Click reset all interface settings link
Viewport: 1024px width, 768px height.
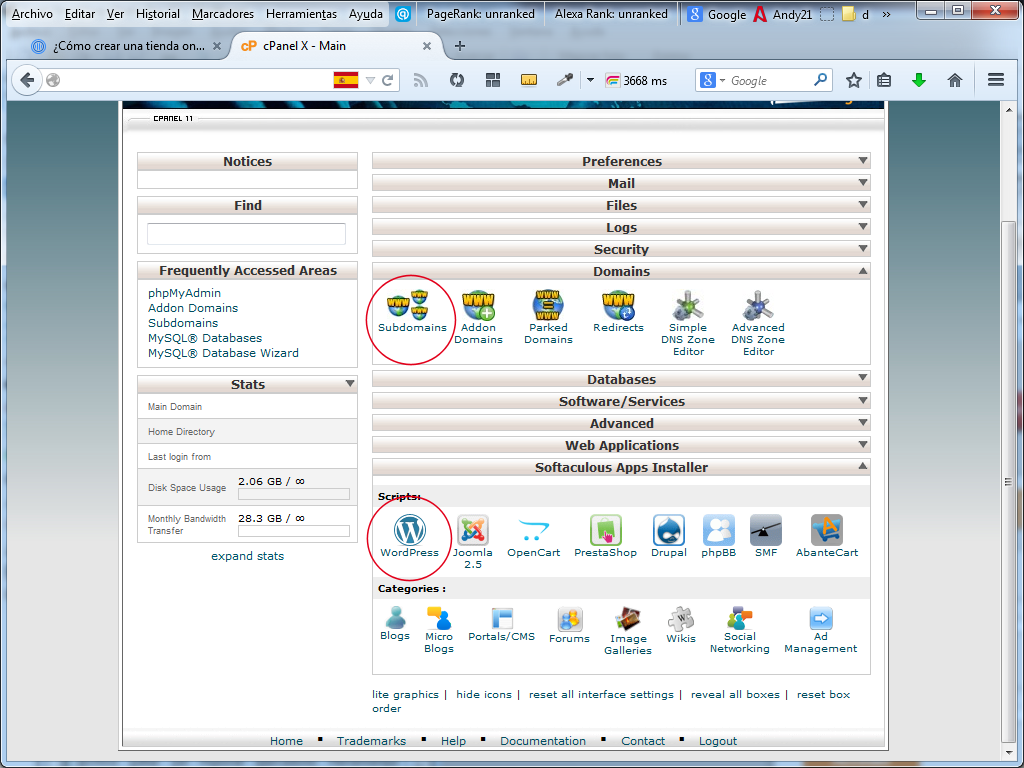click(601, 695)
